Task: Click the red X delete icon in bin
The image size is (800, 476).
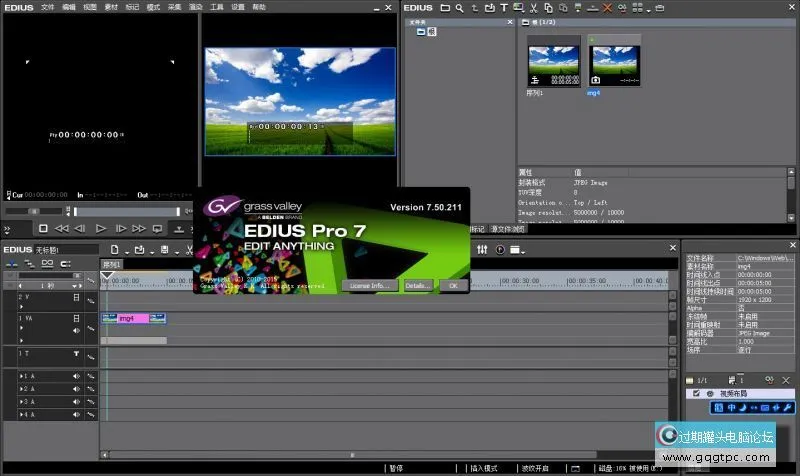Action: coord(607,8)
